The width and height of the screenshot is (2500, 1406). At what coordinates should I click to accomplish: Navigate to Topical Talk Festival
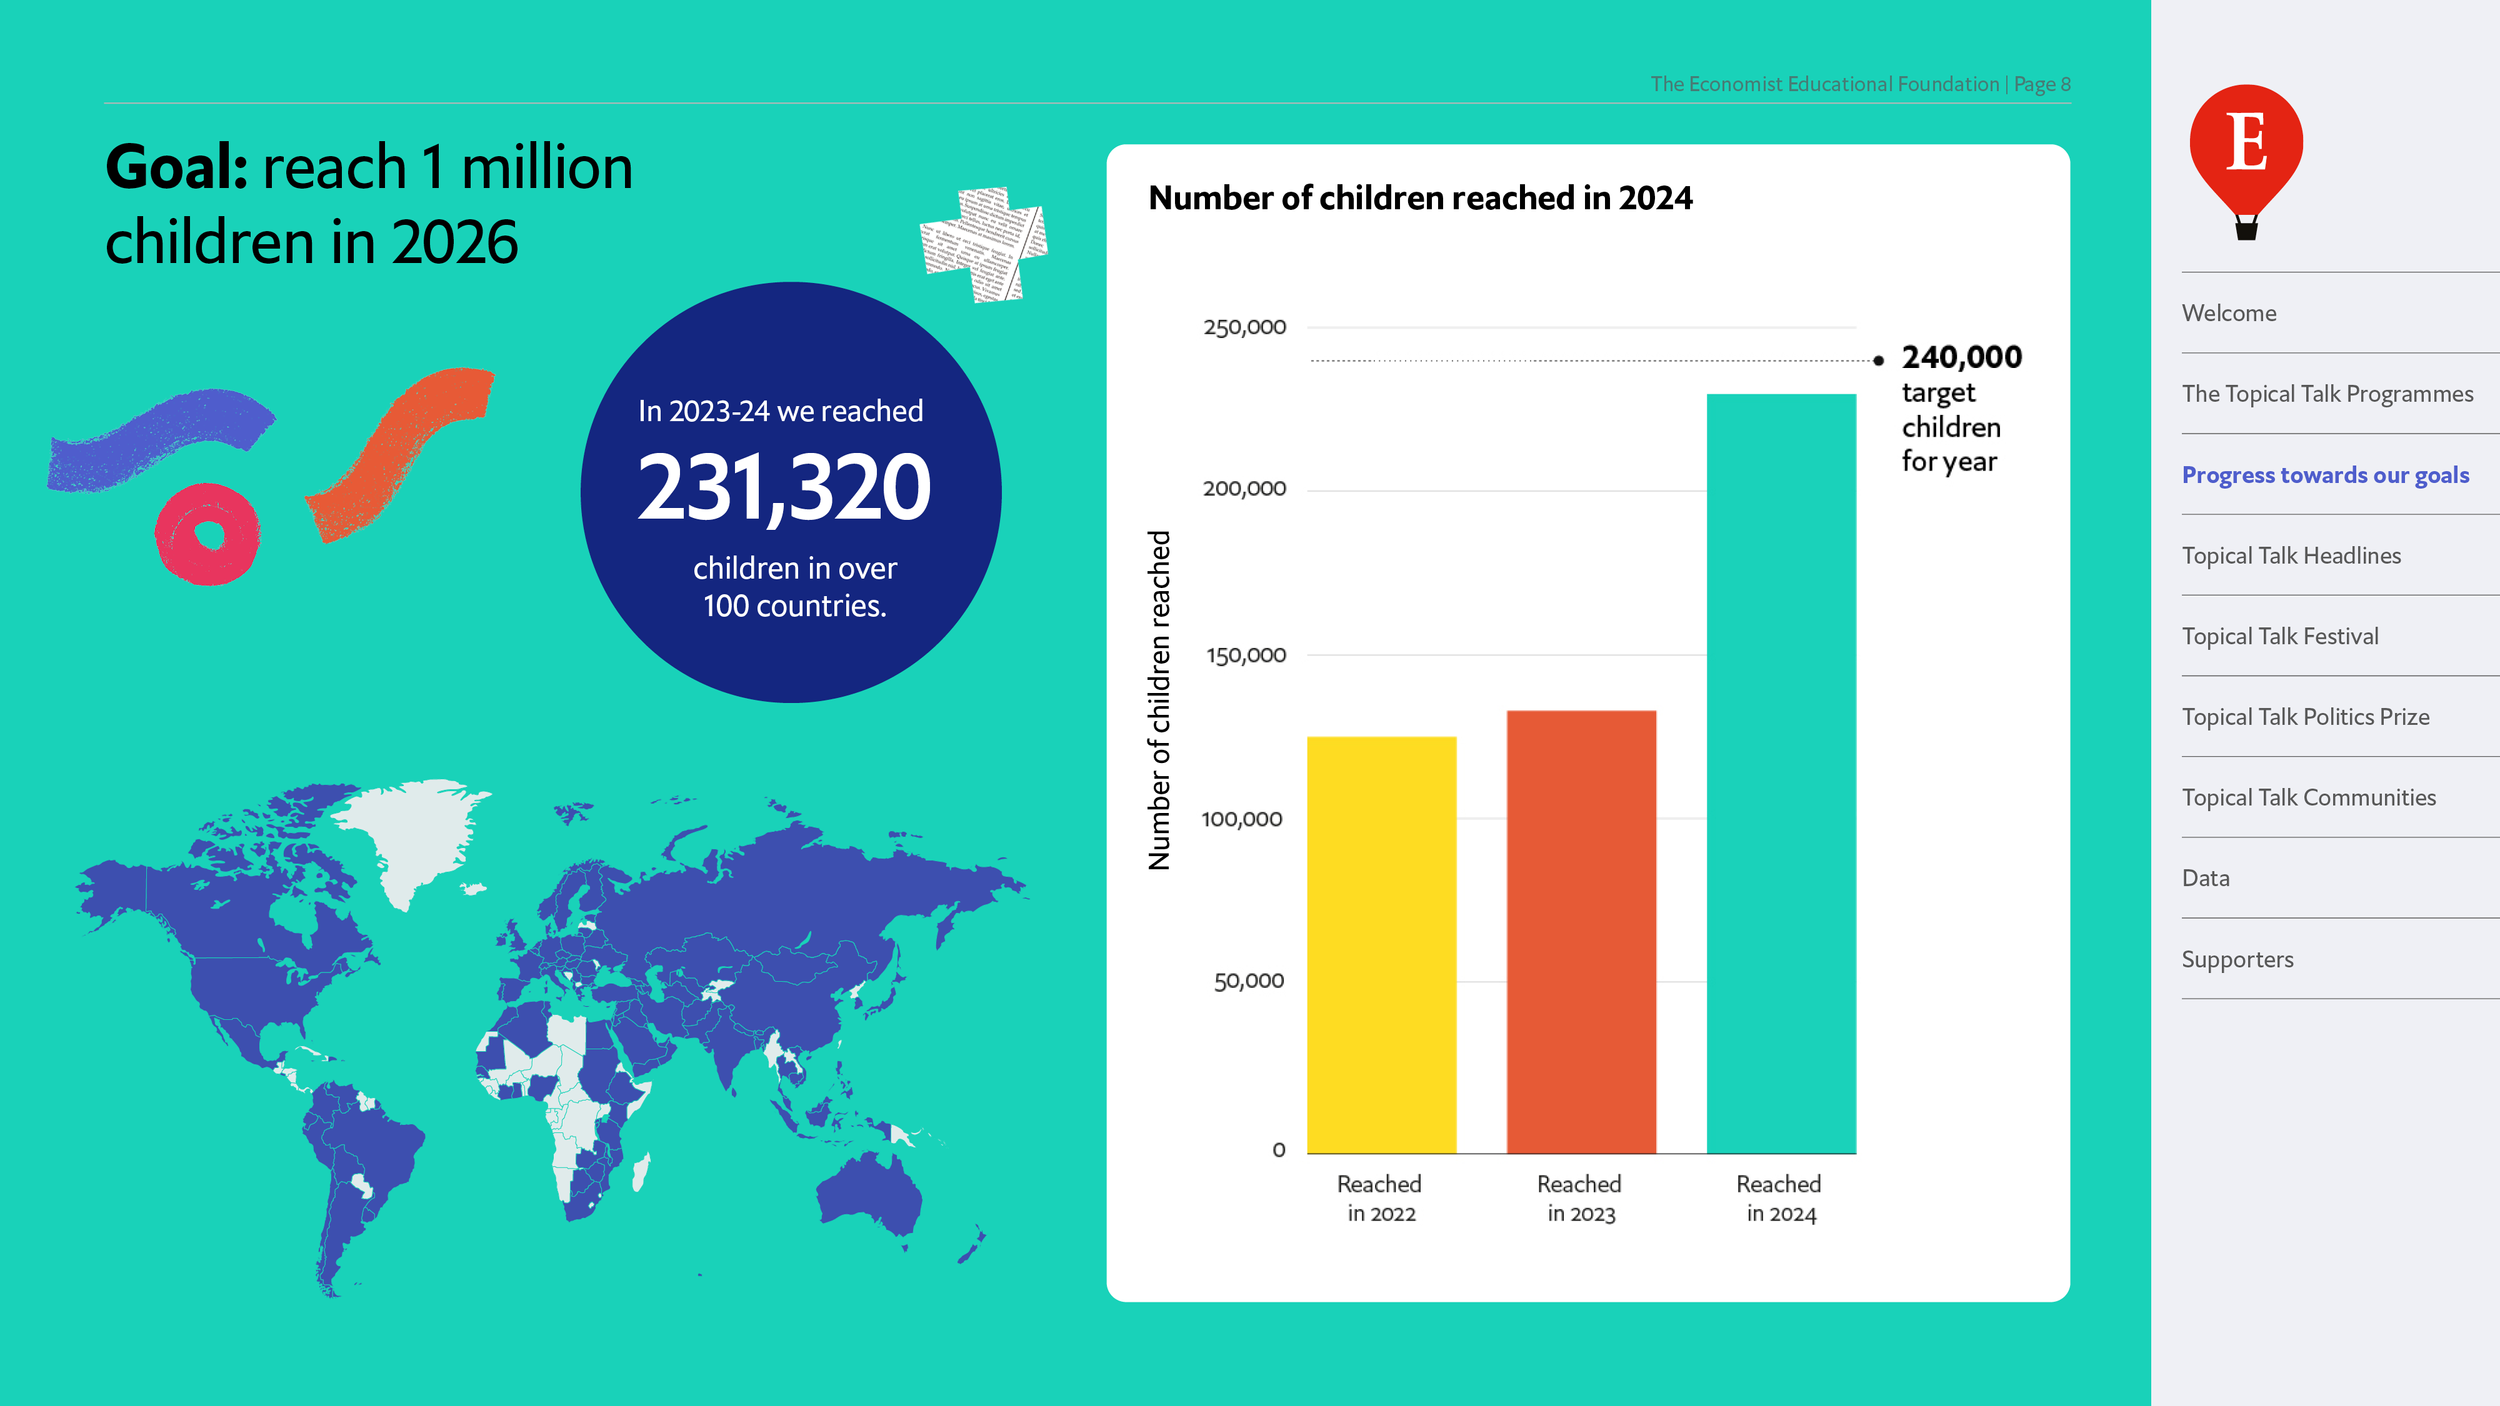tap(2280, 636)
